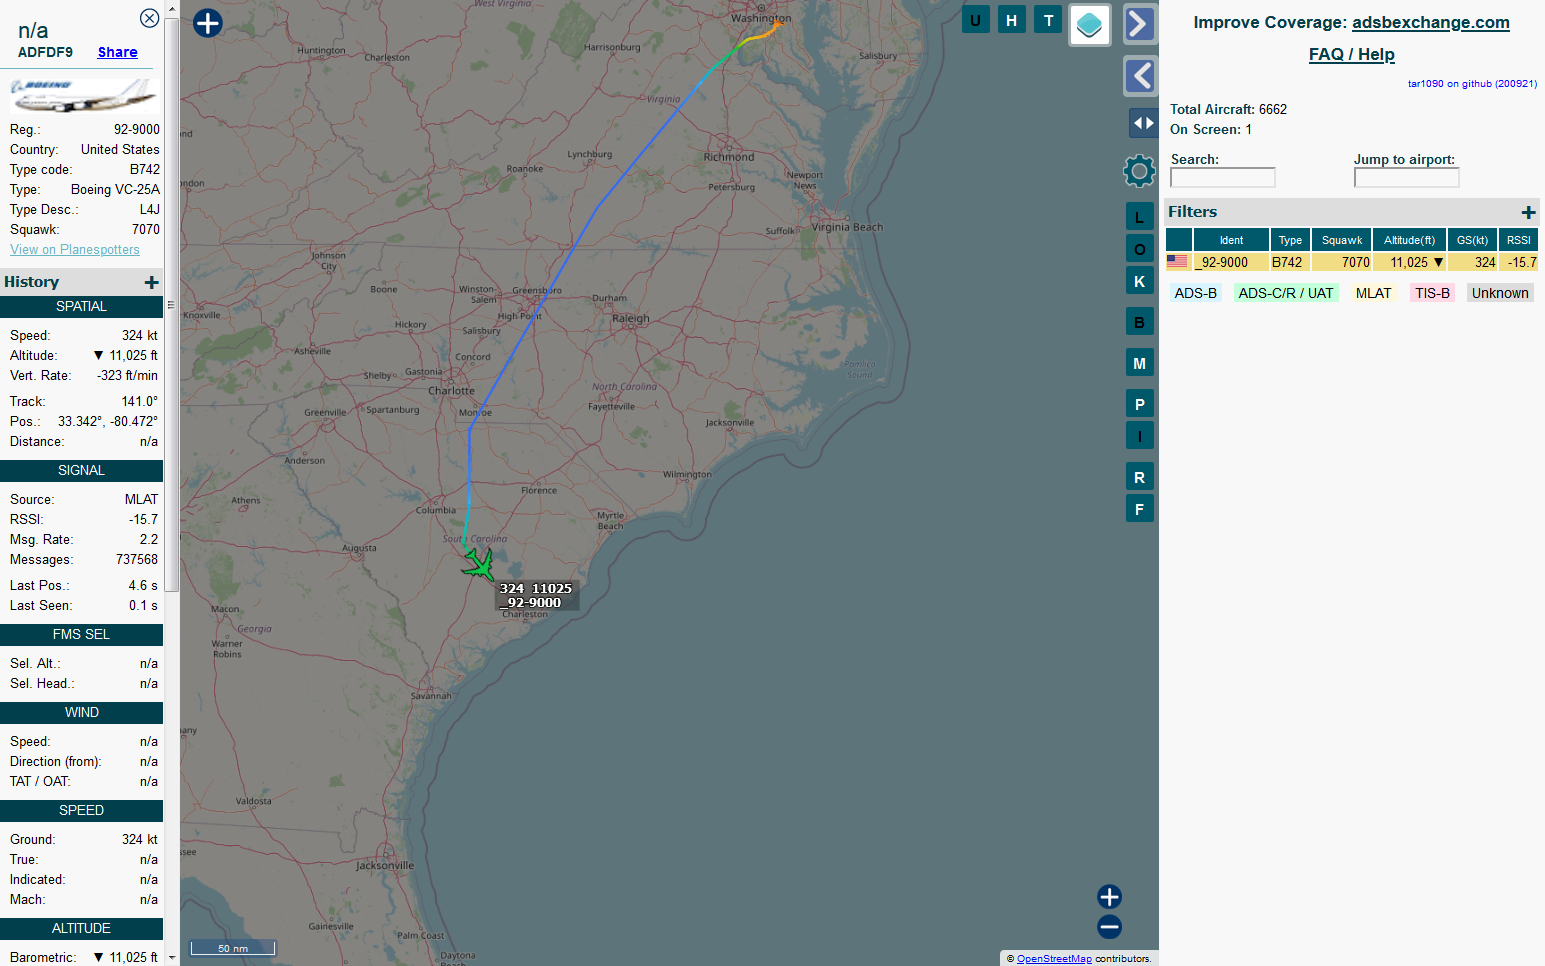This screenshot has width=1545, height=966.
Task: Click the Unknown legend label
Action: (x=1500, y=293)
